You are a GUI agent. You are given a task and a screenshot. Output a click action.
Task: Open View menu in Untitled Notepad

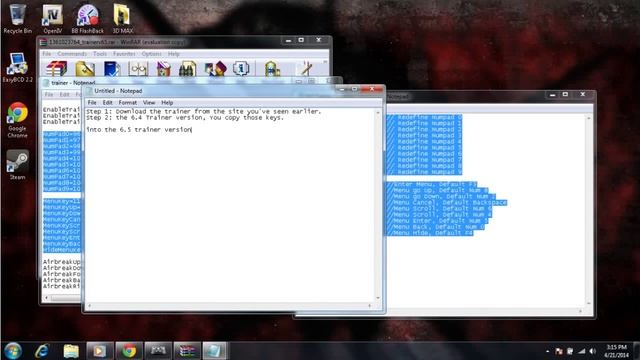click(149, 102)
